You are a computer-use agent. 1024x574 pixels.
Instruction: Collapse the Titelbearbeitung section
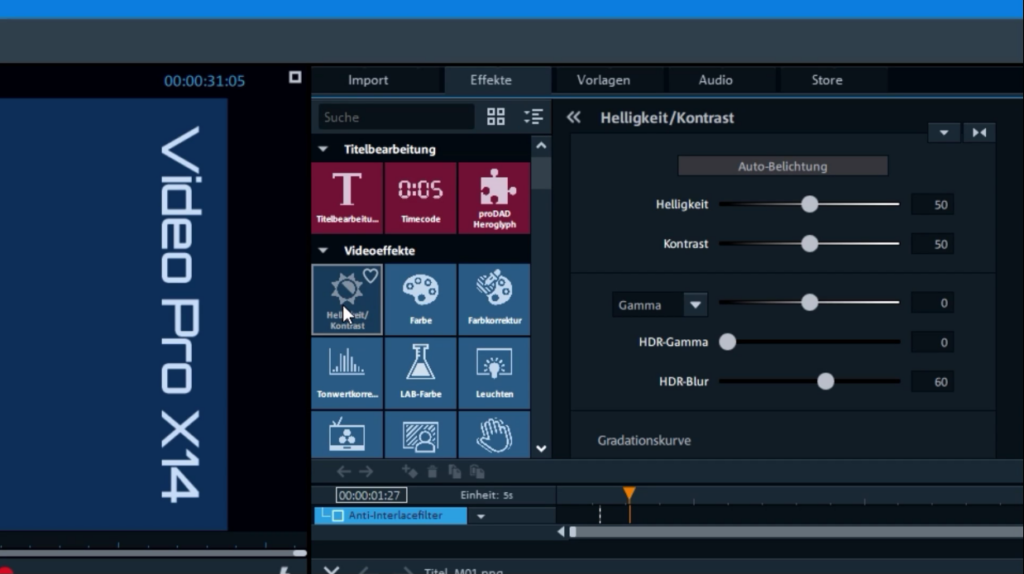click(323, 150)
